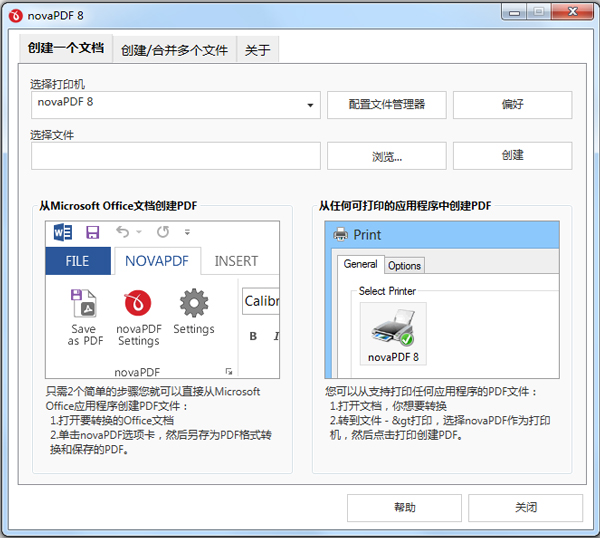600x538 pixels.
Task: Select the General tab in Print preview
Action: click(x=360, y=264)
